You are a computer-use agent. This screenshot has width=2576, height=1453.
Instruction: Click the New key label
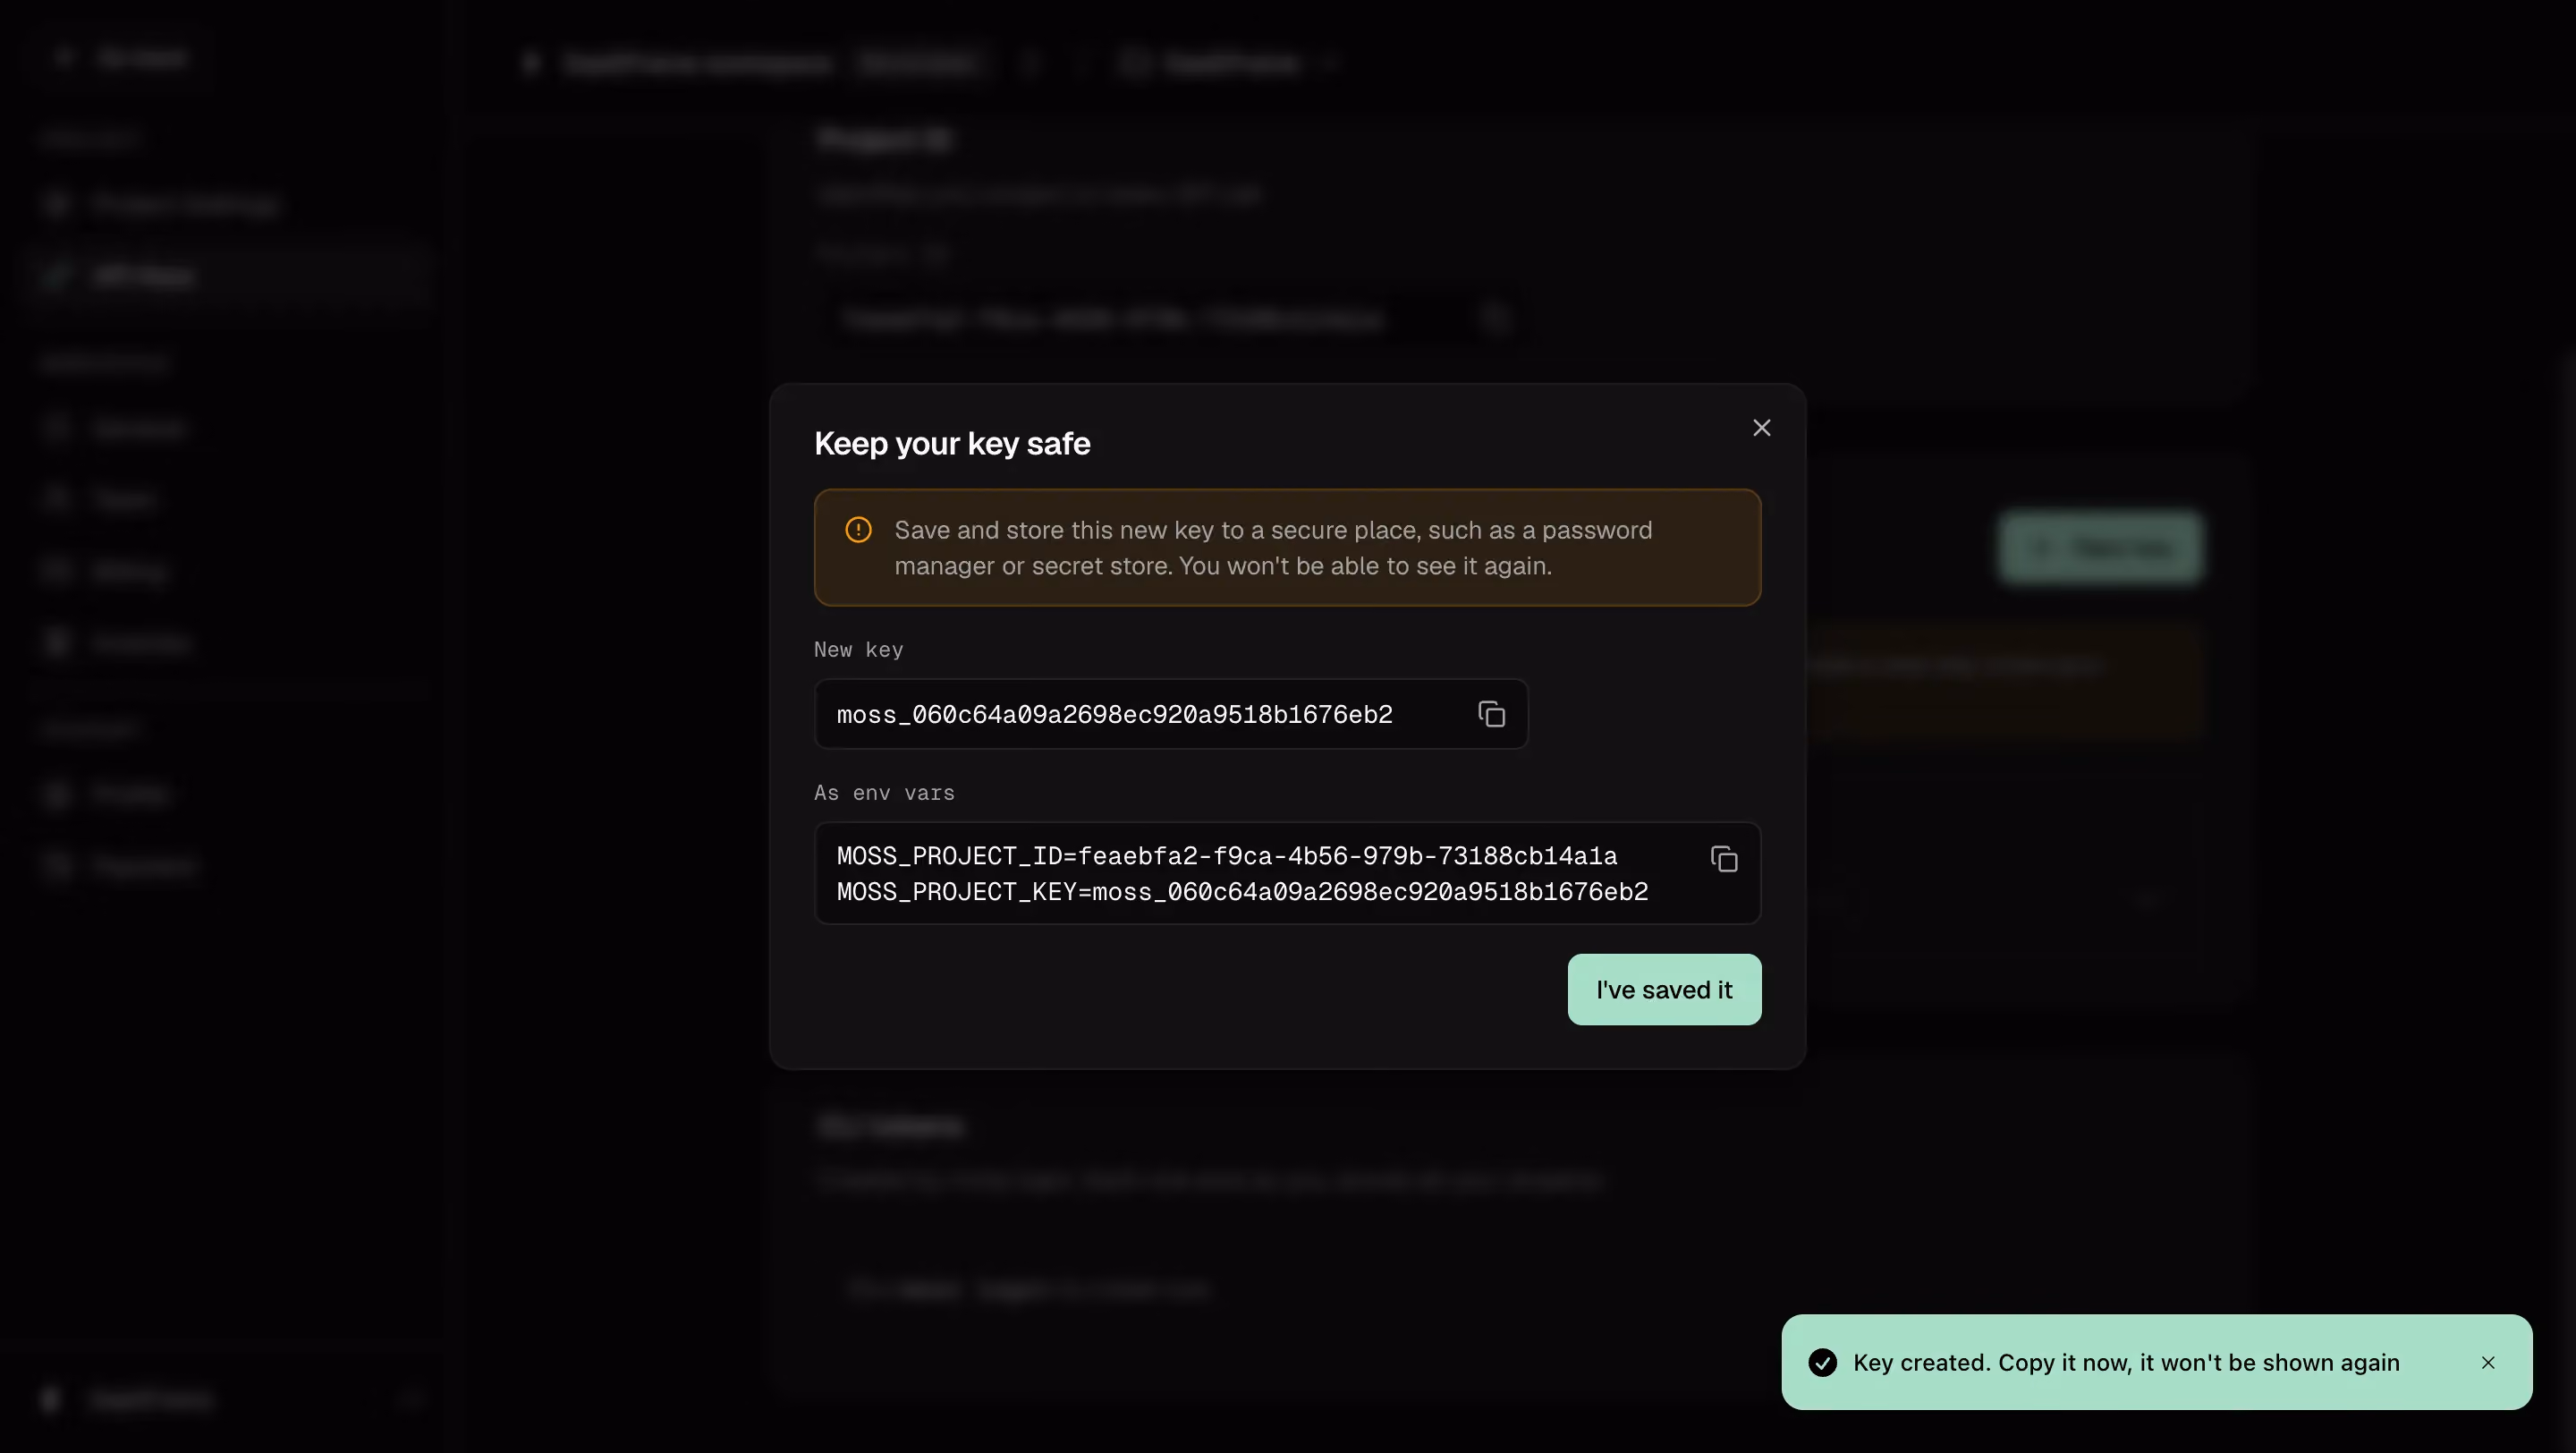click(x=858, y=650)
